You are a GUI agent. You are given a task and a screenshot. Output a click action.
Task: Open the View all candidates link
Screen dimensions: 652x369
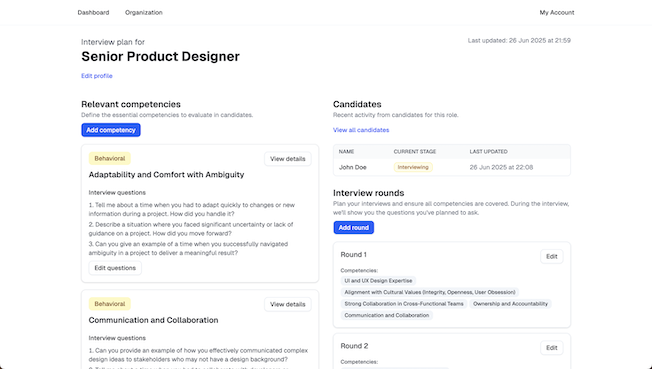[x=361, y=130]
